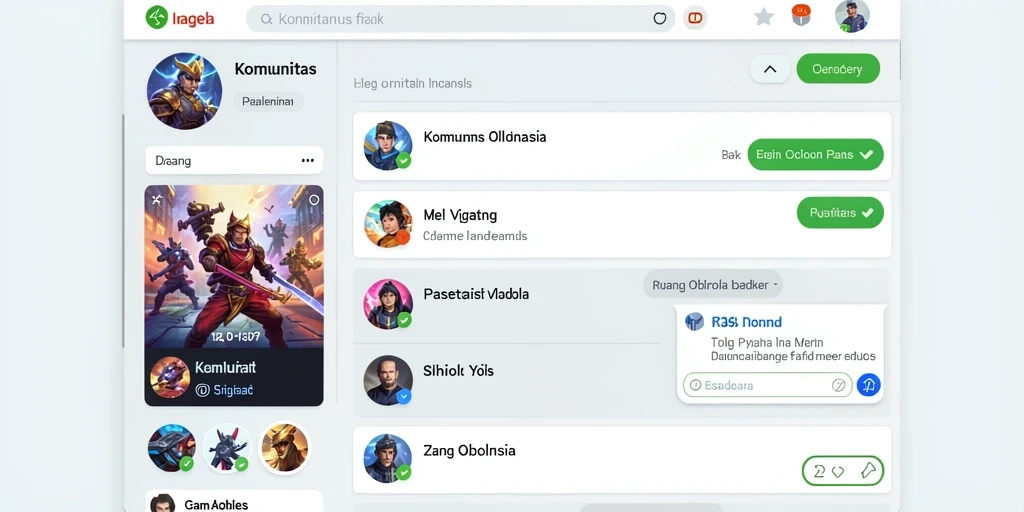The width and height of the screenshot is (1024, 512).
Task: Toggle the circle indicator on artwork card
Action: coord(314,200)
